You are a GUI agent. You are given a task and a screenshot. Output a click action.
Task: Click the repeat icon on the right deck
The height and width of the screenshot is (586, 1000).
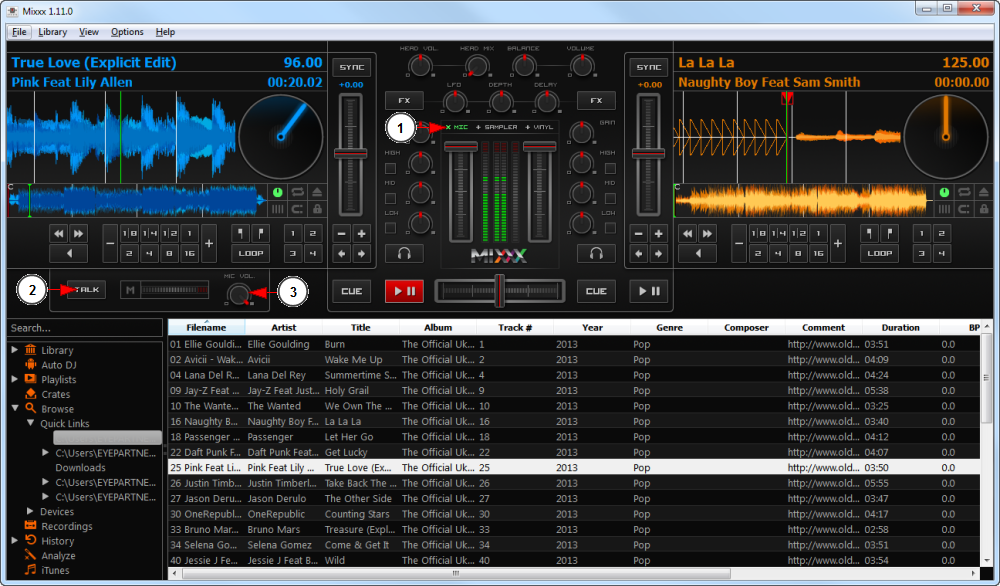964,192
